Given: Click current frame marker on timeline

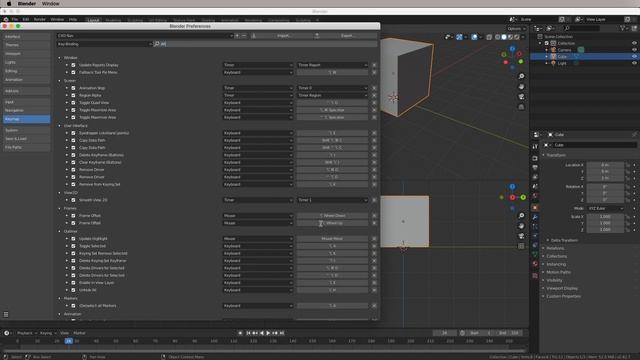Looking at the screenshot, I should point(69,341).
